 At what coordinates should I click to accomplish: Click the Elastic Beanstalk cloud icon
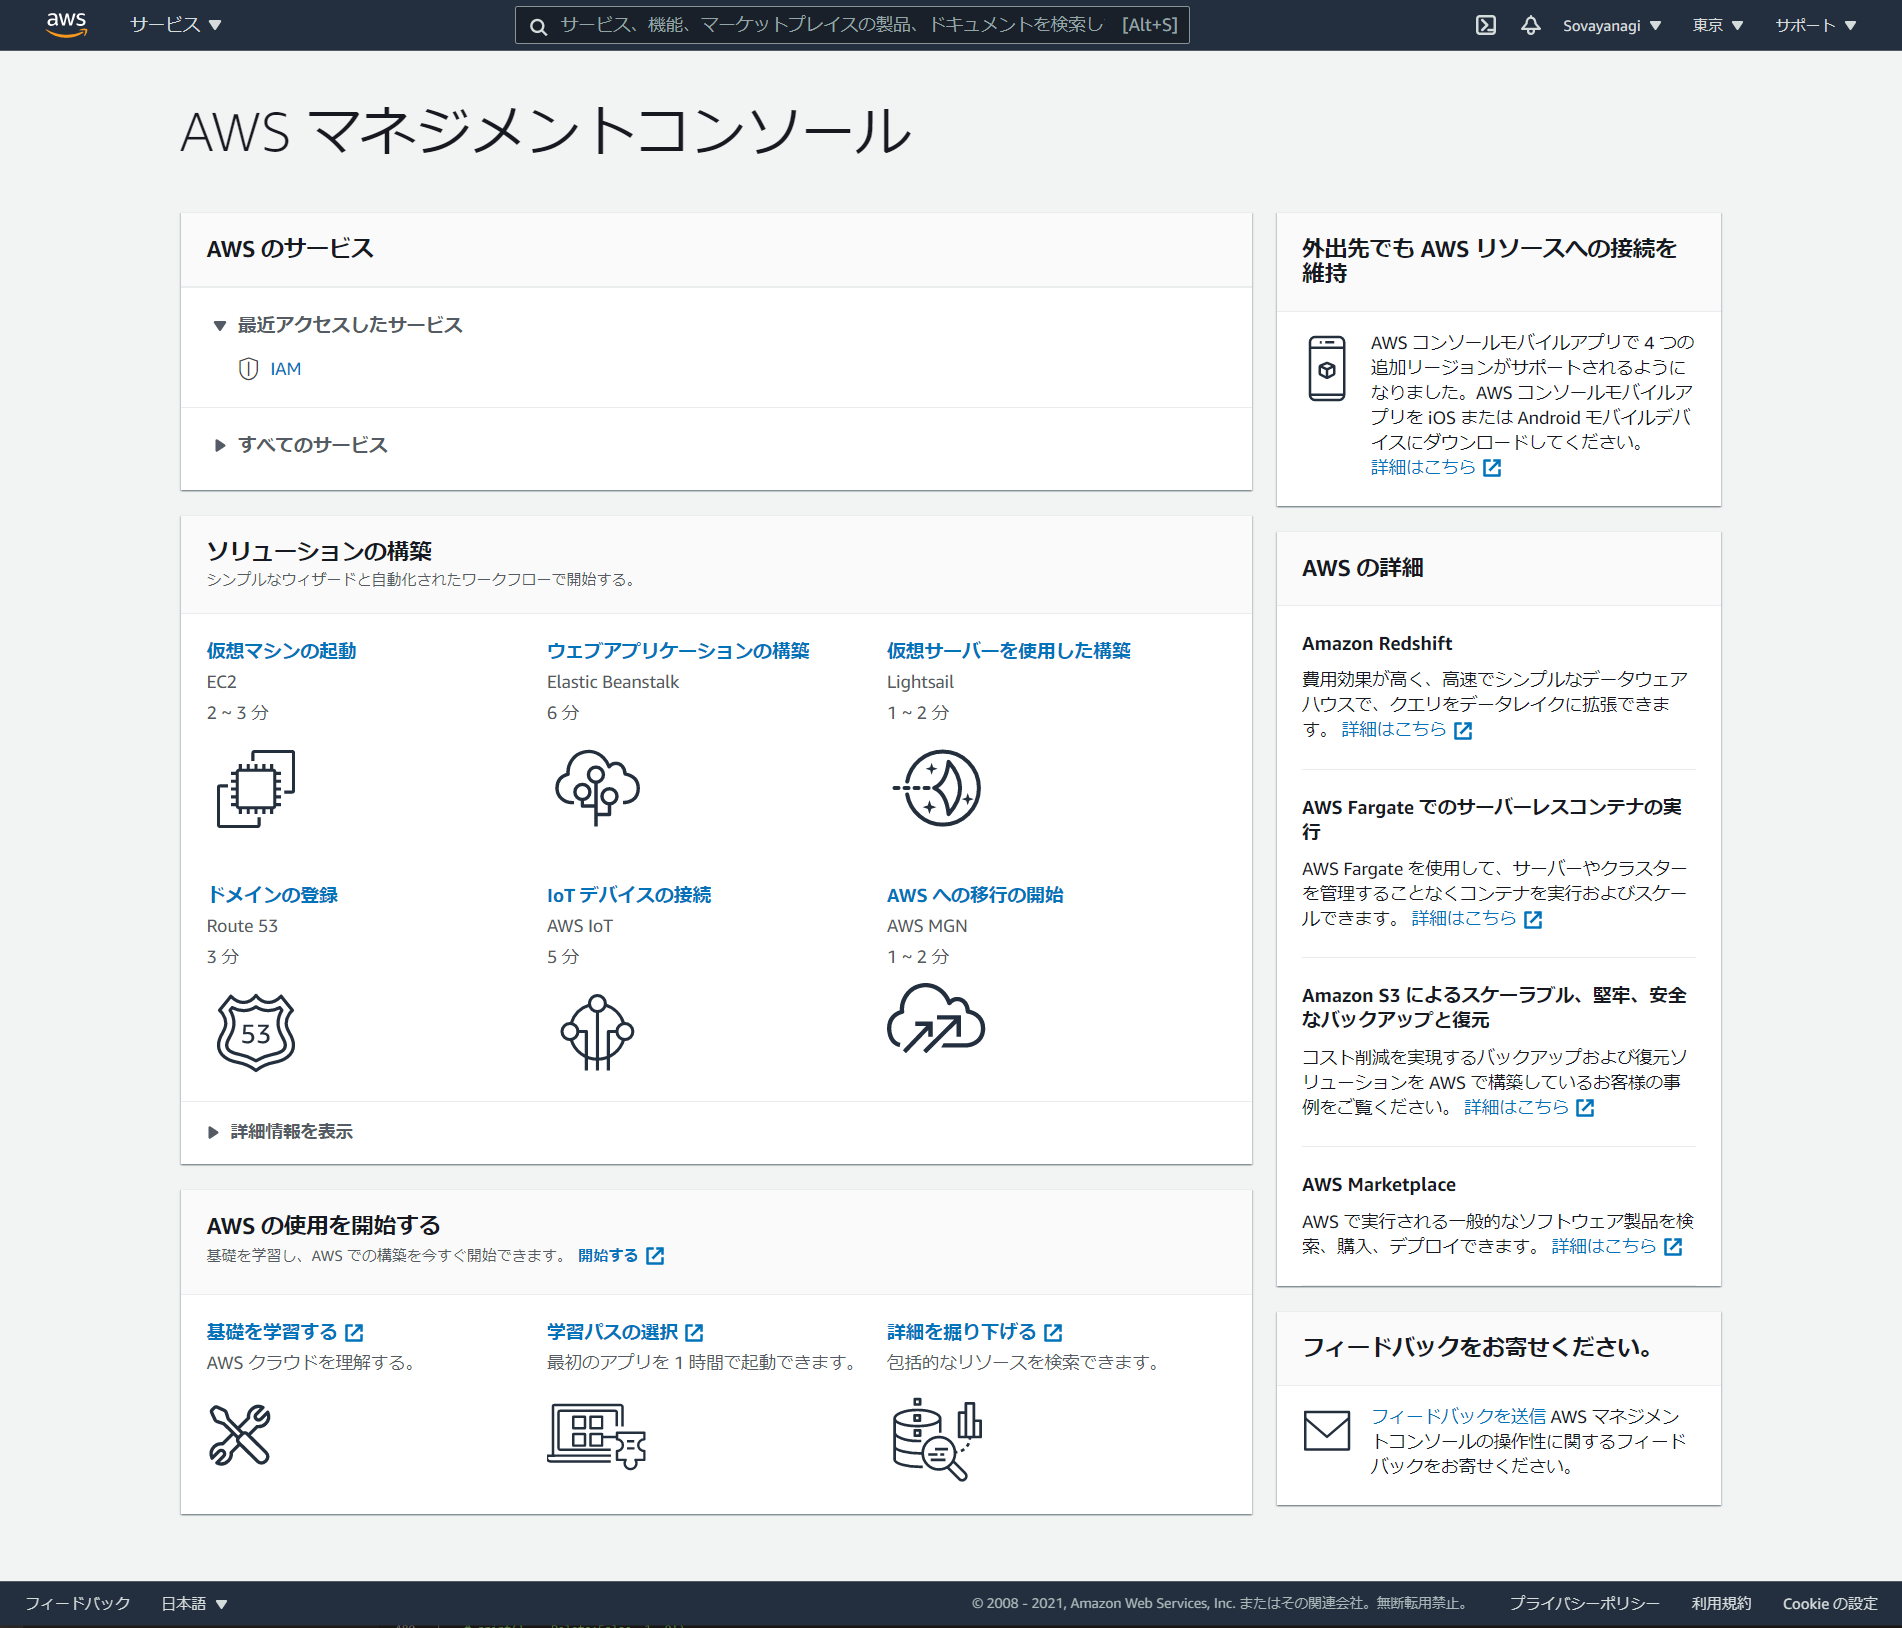coord(597,789)
